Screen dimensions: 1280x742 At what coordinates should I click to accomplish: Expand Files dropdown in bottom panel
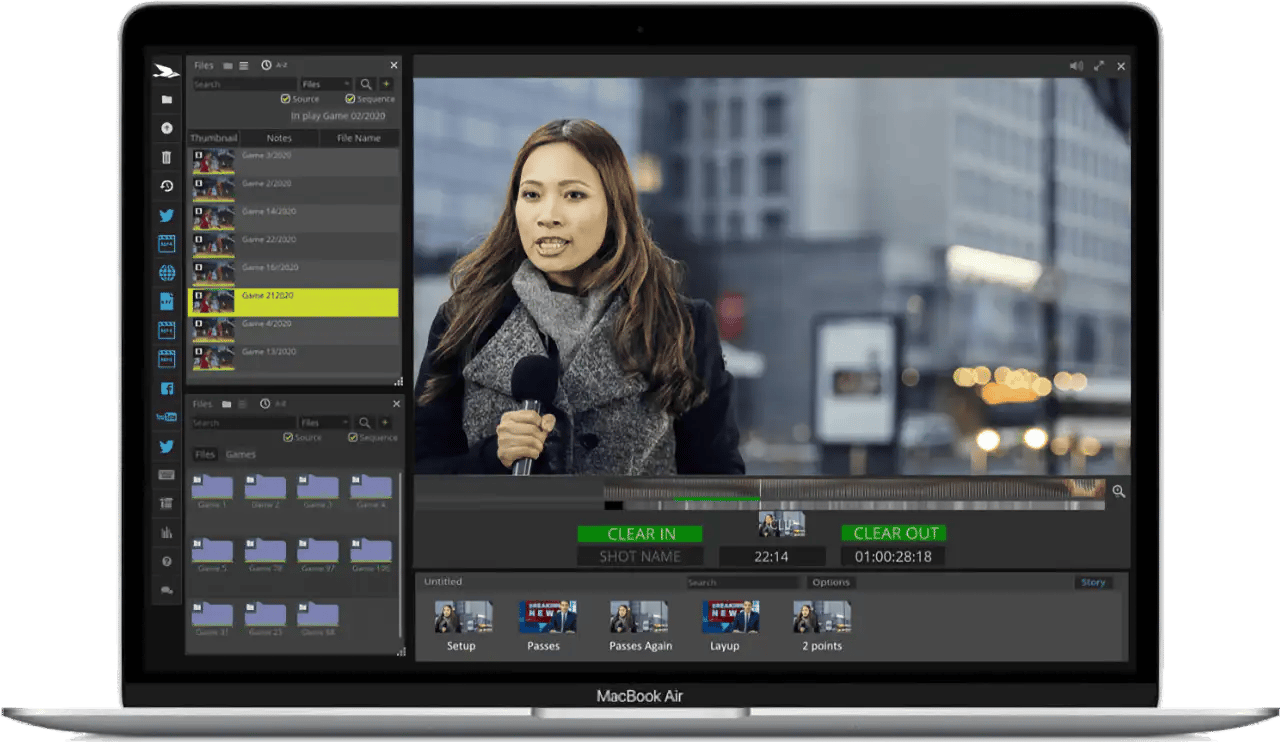click(x=325, y=423)
